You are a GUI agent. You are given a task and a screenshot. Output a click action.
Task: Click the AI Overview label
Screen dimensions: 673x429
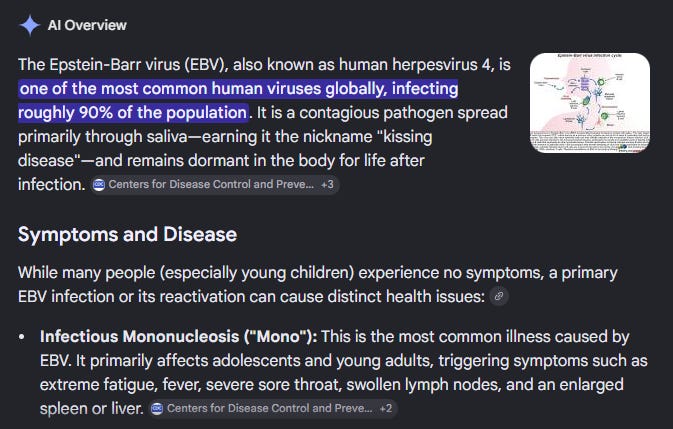(x=87, y=25)
